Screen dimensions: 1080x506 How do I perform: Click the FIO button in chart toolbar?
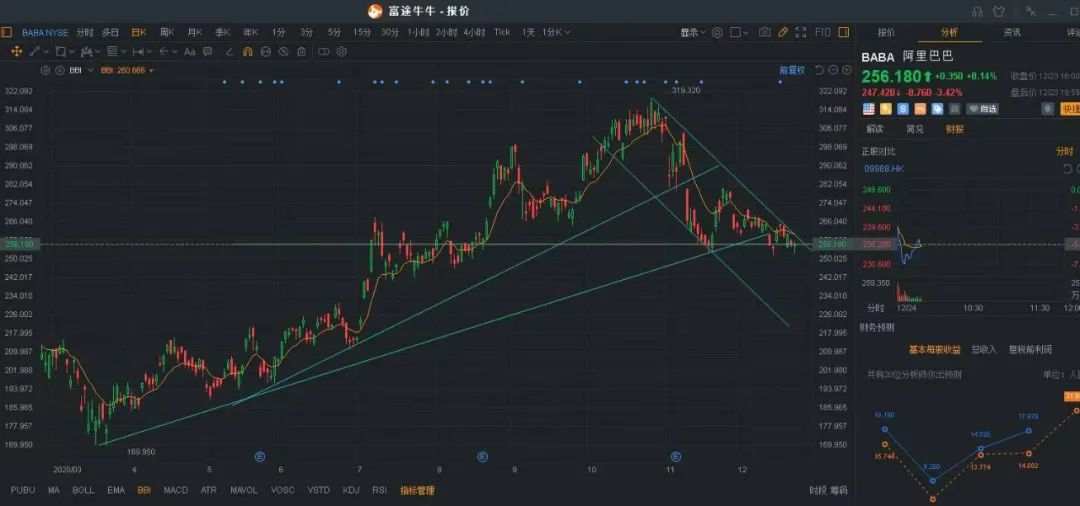point(822,32)
